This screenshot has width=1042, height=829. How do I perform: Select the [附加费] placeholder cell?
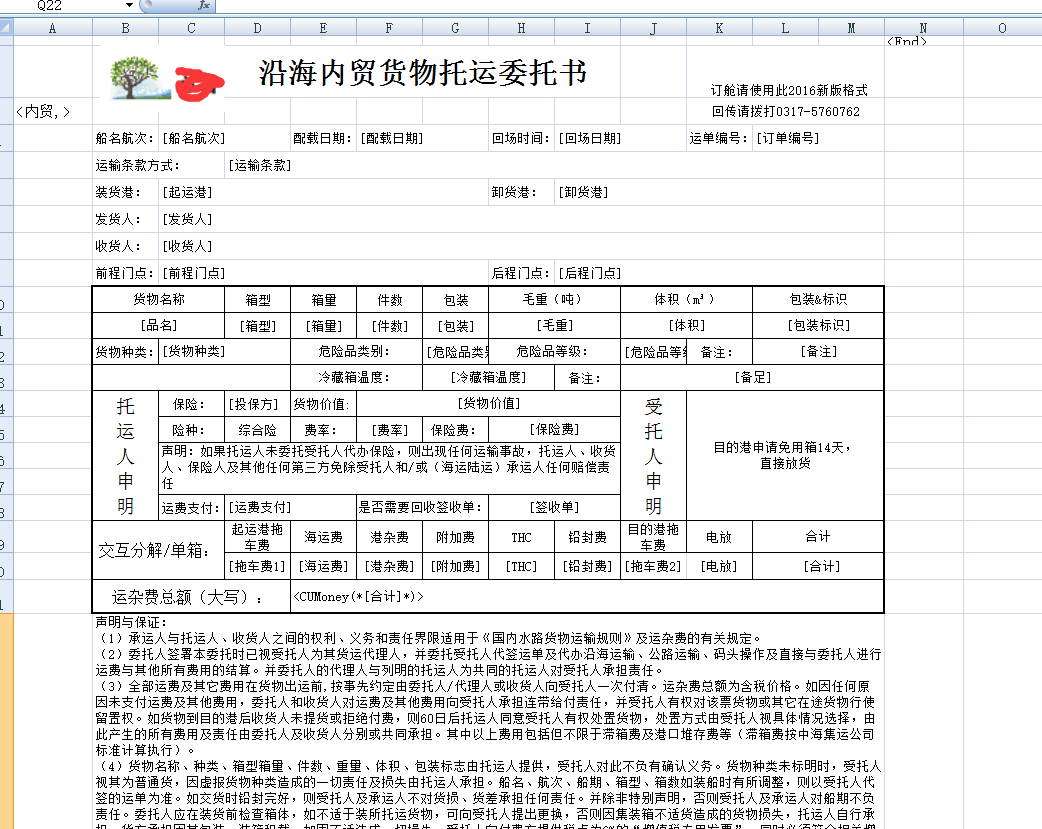(455, 566)
